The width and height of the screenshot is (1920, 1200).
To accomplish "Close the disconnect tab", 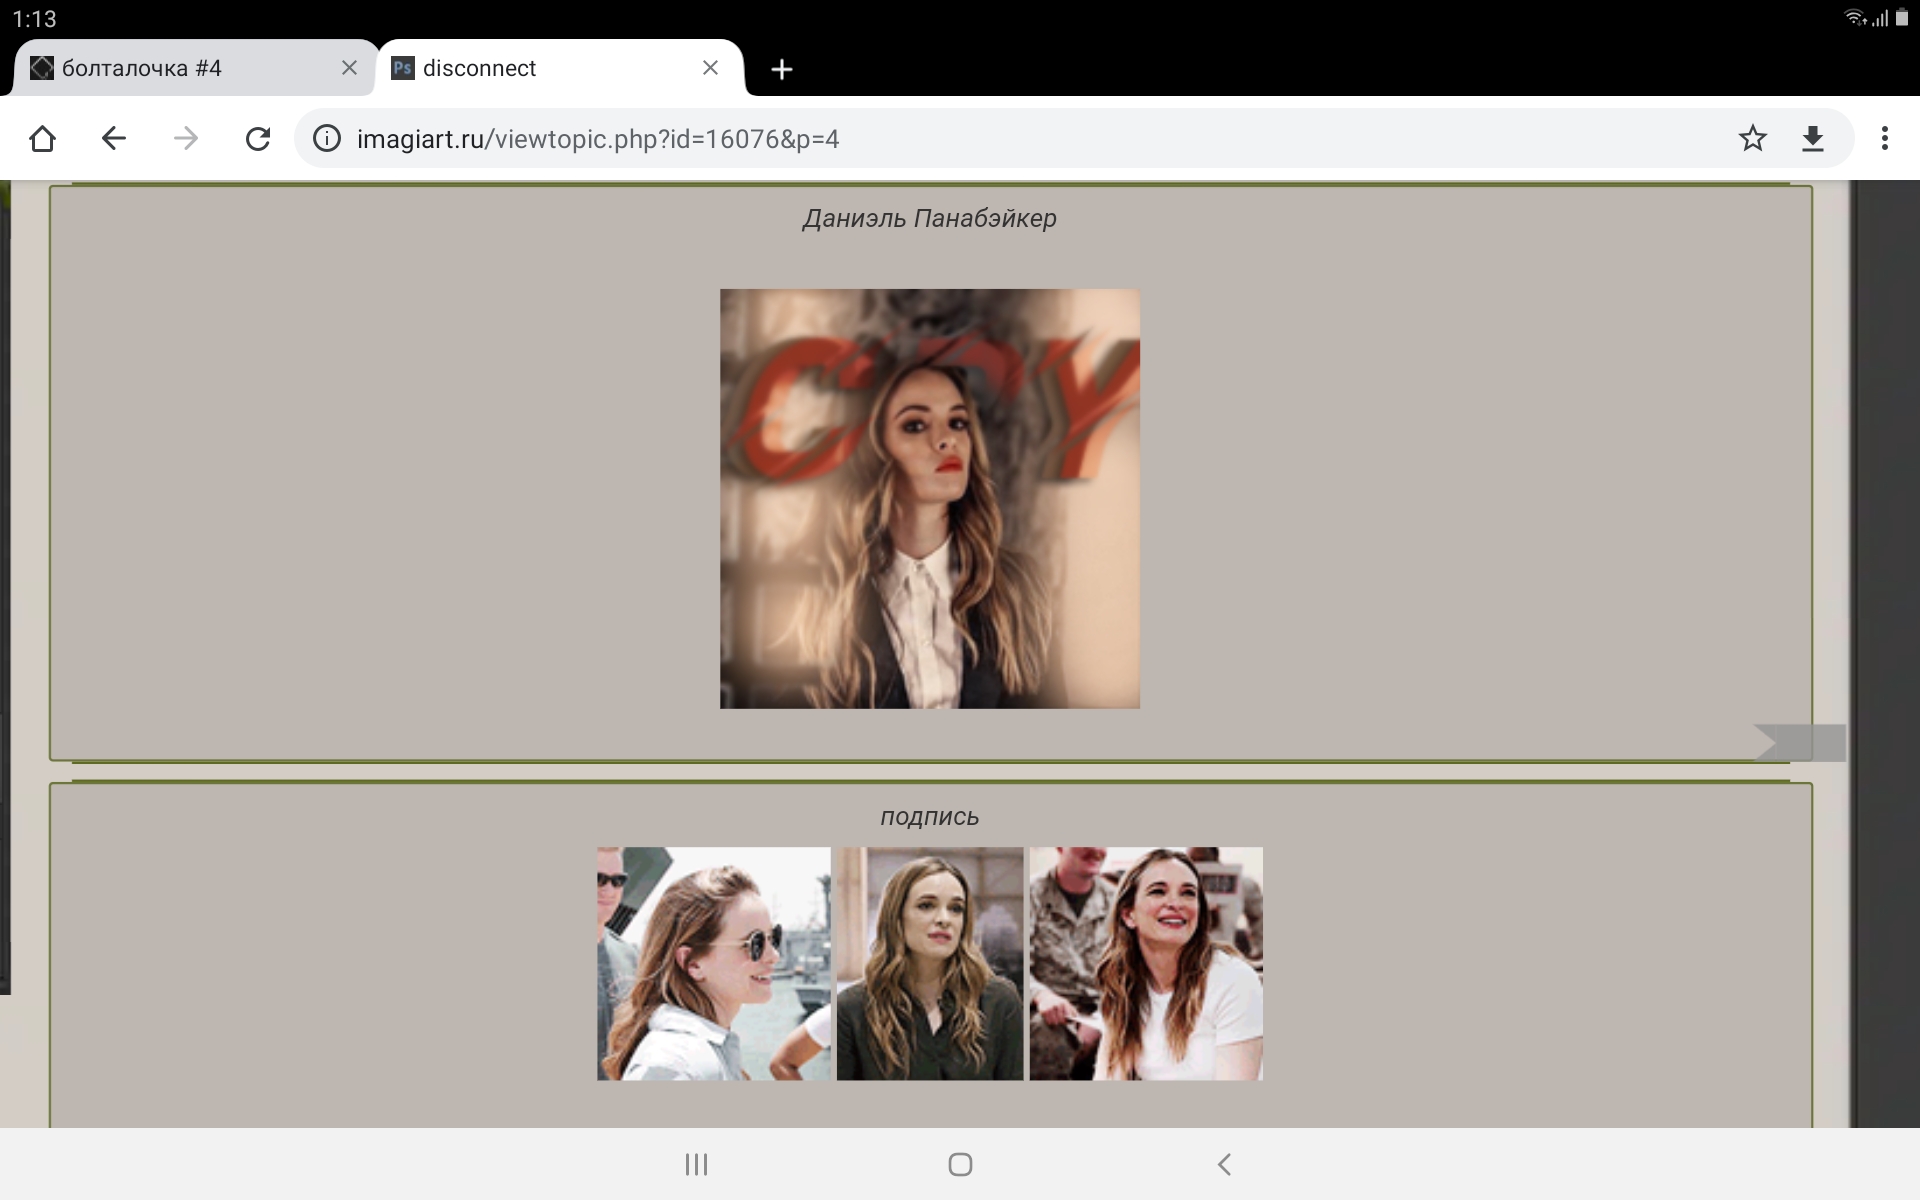I will pyautogui.click(x=710, y=67).
